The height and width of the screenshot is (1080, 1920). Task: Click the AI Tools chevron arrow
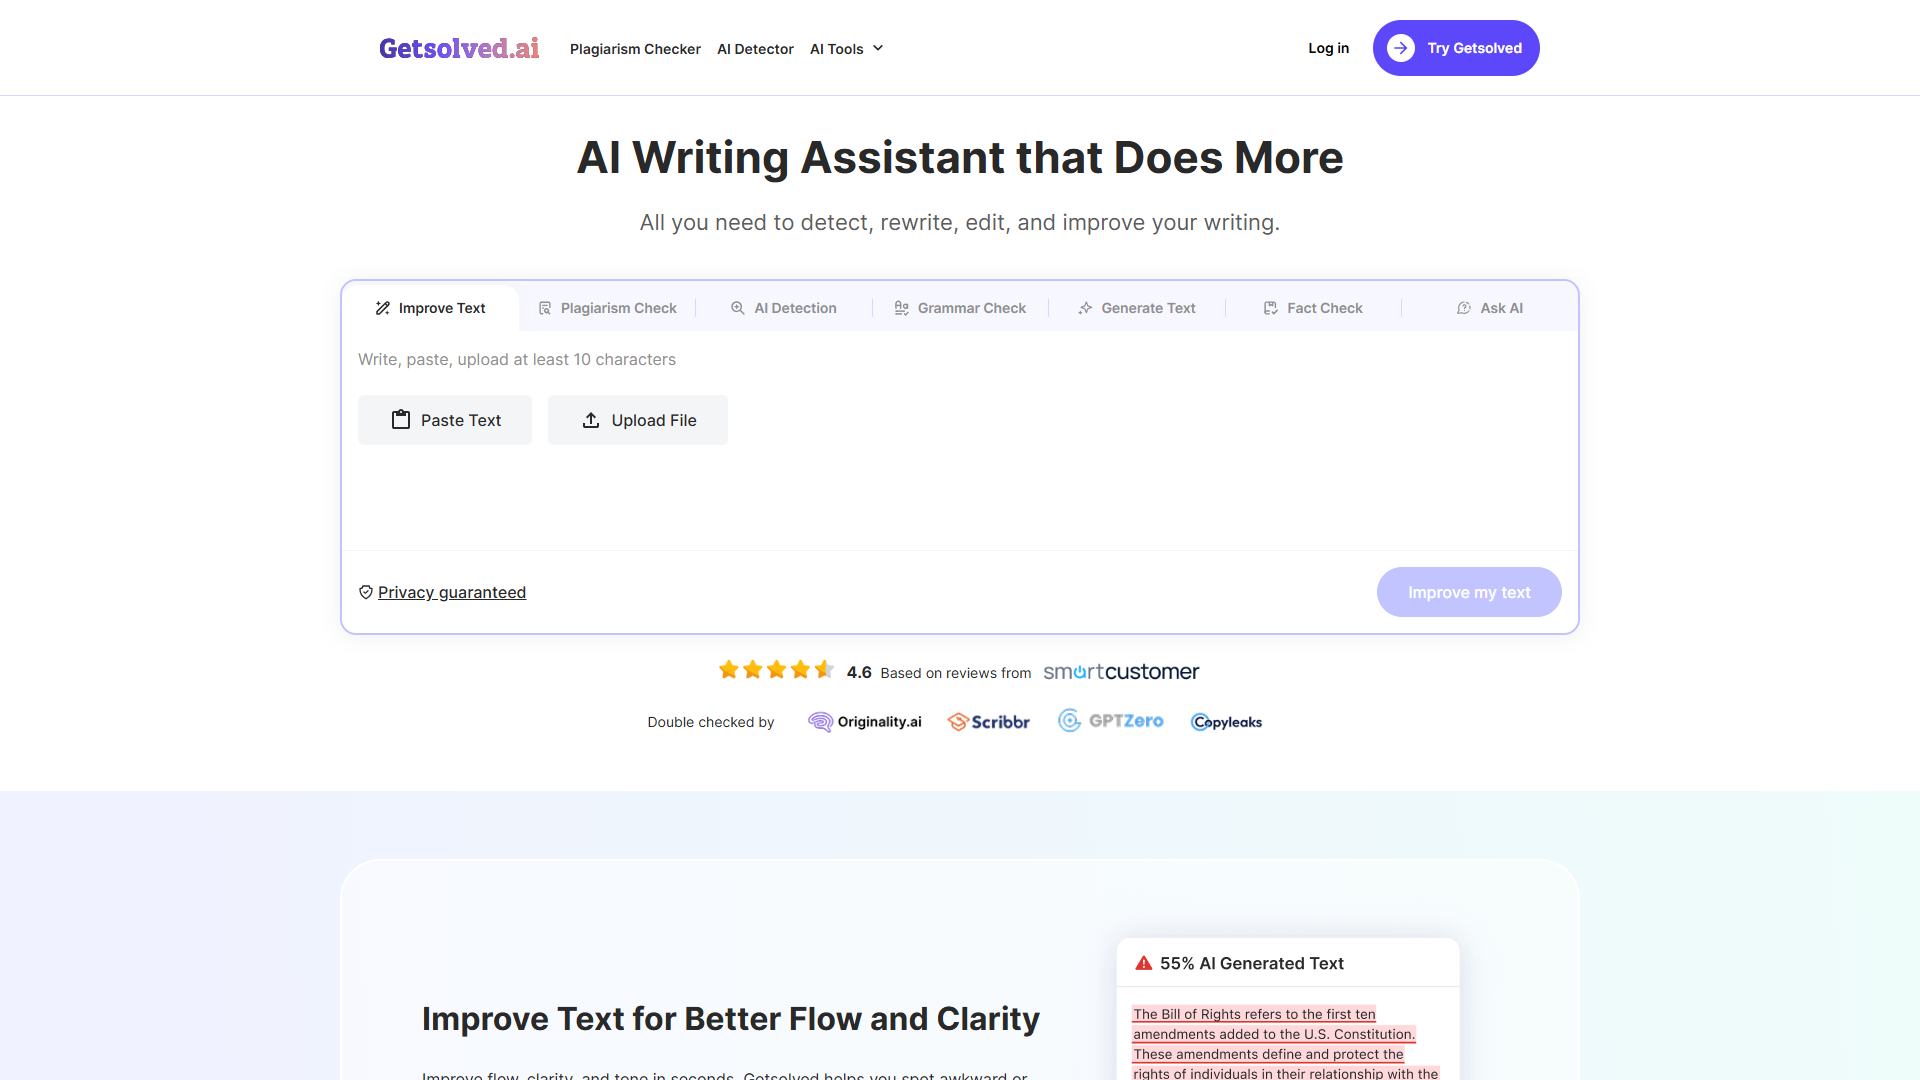coord(878,48)
